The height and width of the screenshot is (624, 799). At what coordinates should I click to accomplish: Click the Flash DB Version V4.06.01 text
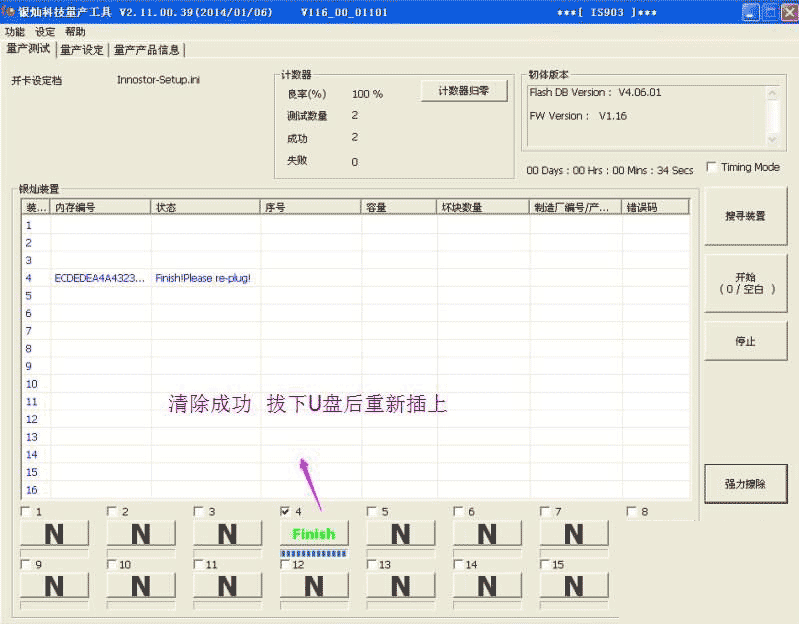(x=595, y=92)
